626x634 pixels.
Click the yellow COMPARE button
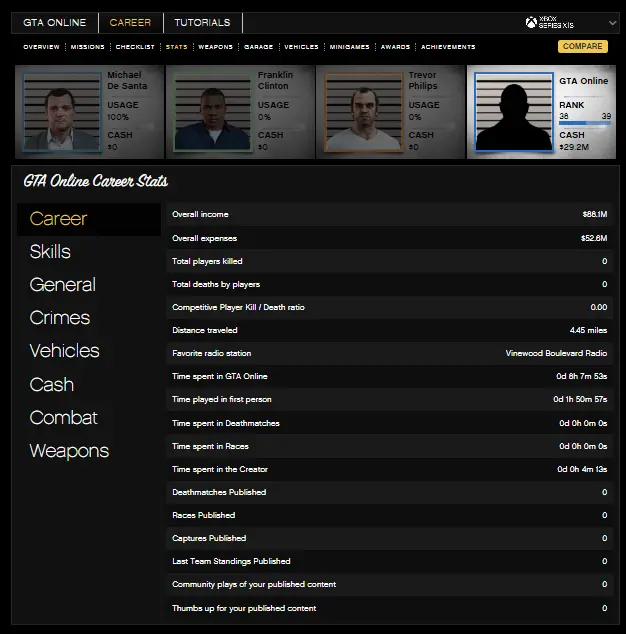click(583, 46)
